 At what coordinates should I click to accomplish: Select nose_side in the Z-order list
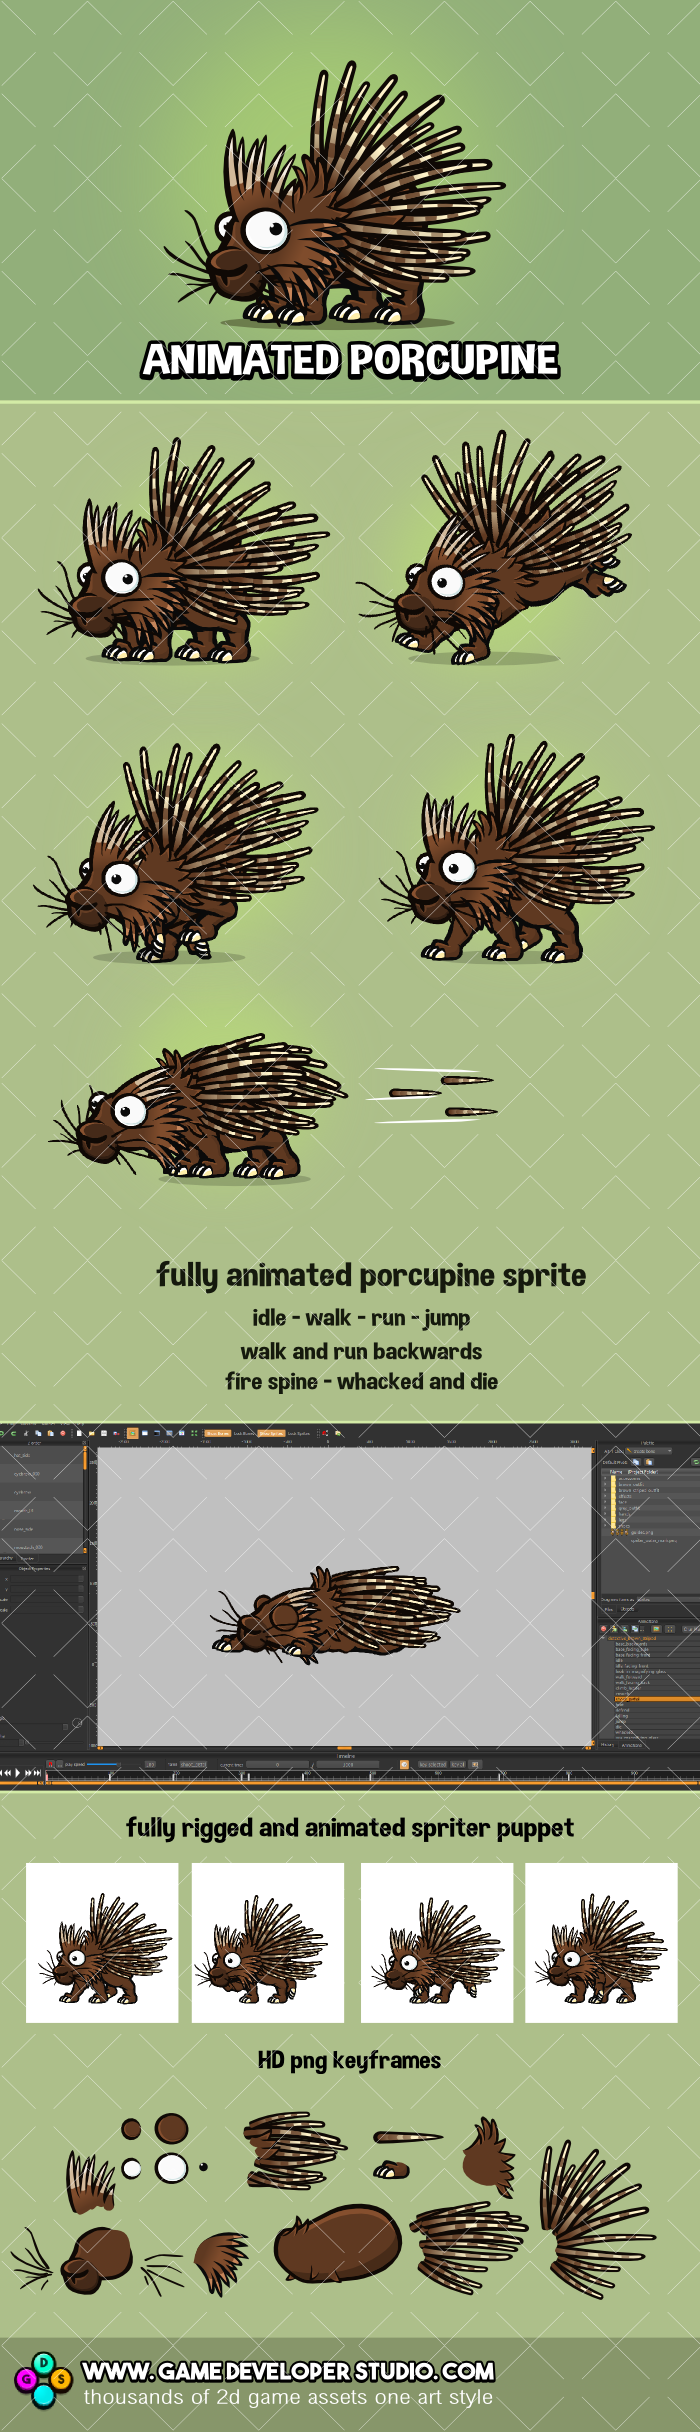(40, 1529)
